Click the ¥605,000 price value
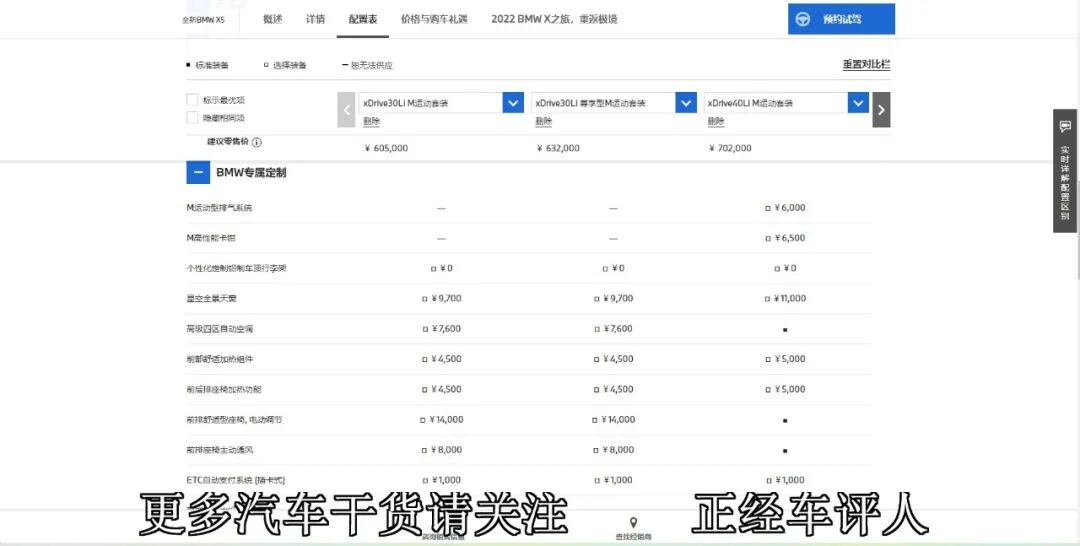This screenshot has width=1080, height=546. (386, 148)
